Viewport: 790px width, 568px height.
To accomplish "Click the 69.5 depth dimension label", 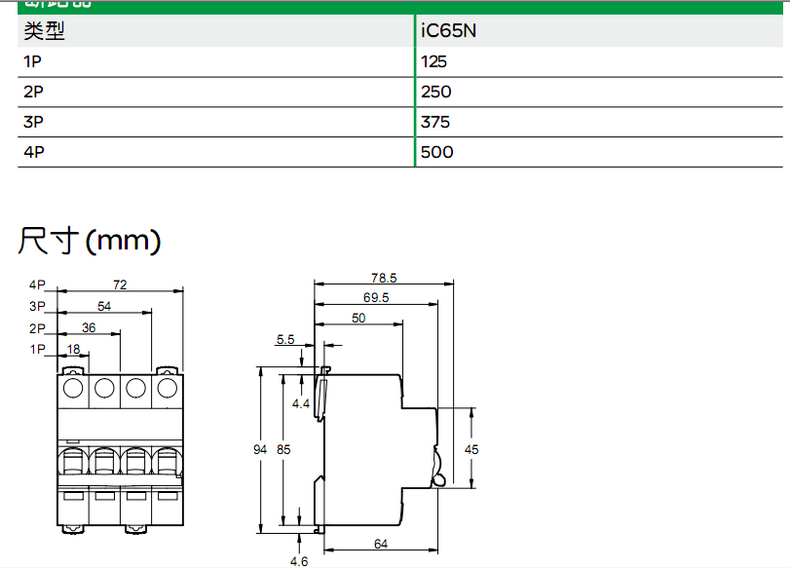I will pyautogui.click(x=376, y=298).
